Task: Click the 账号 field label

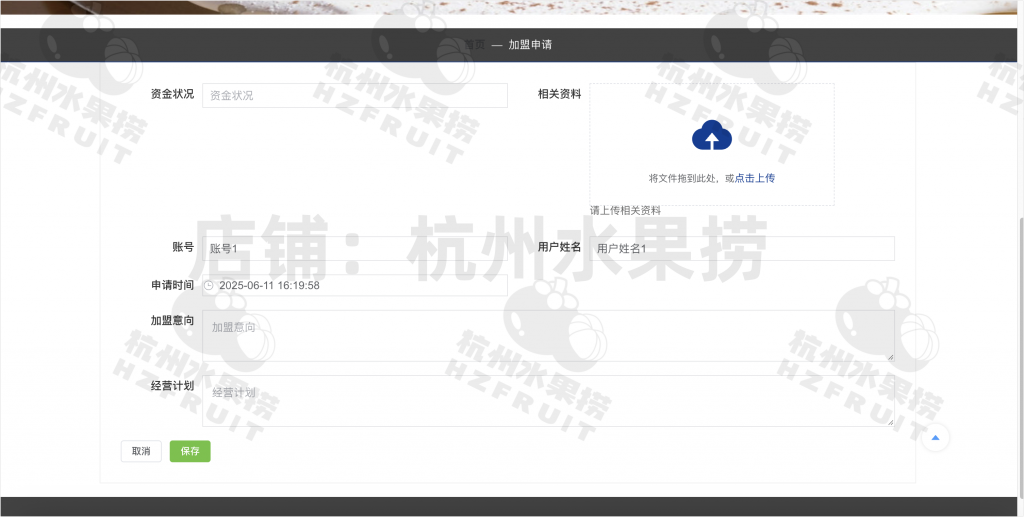Action: click(x=184, y=247)
